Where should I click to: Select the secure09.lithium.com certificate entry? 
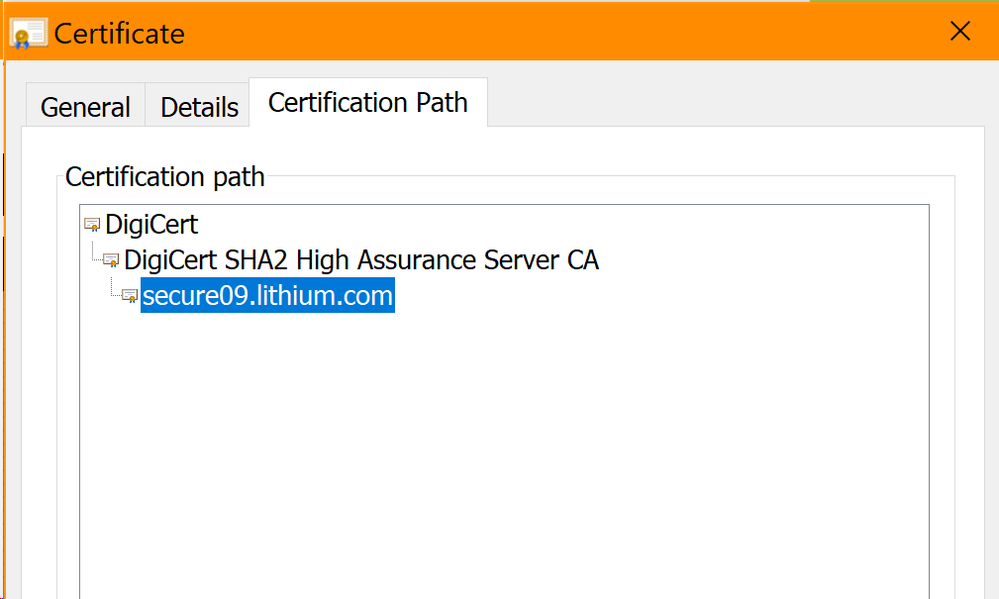coord(268,295)
